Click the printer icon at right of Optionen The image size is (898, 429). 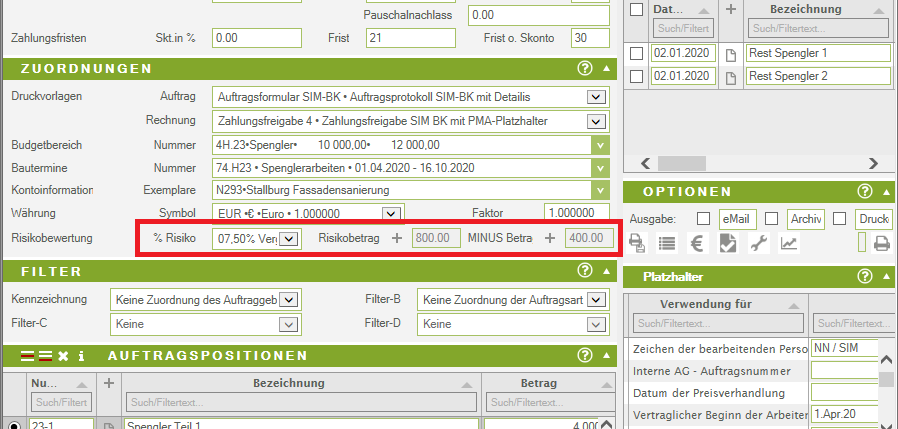(882, 242)
